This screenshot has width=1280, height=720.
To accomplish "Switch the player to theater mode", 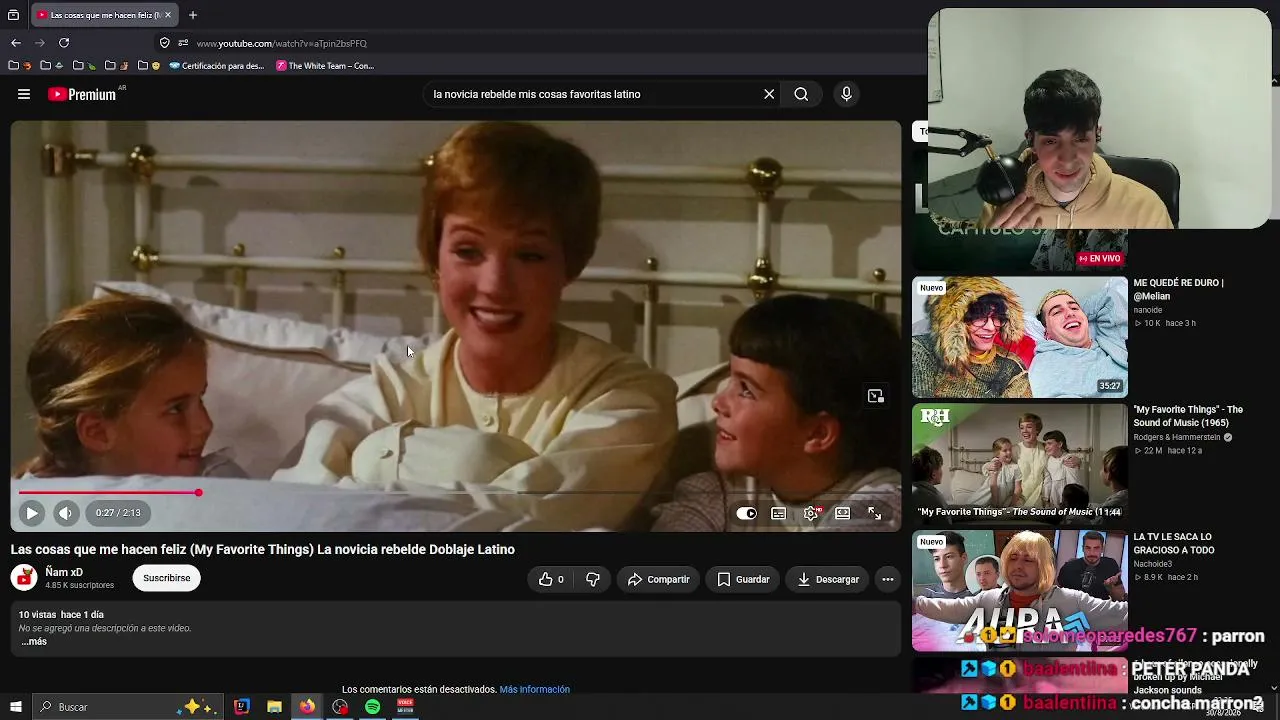I will tap(843, 513).
